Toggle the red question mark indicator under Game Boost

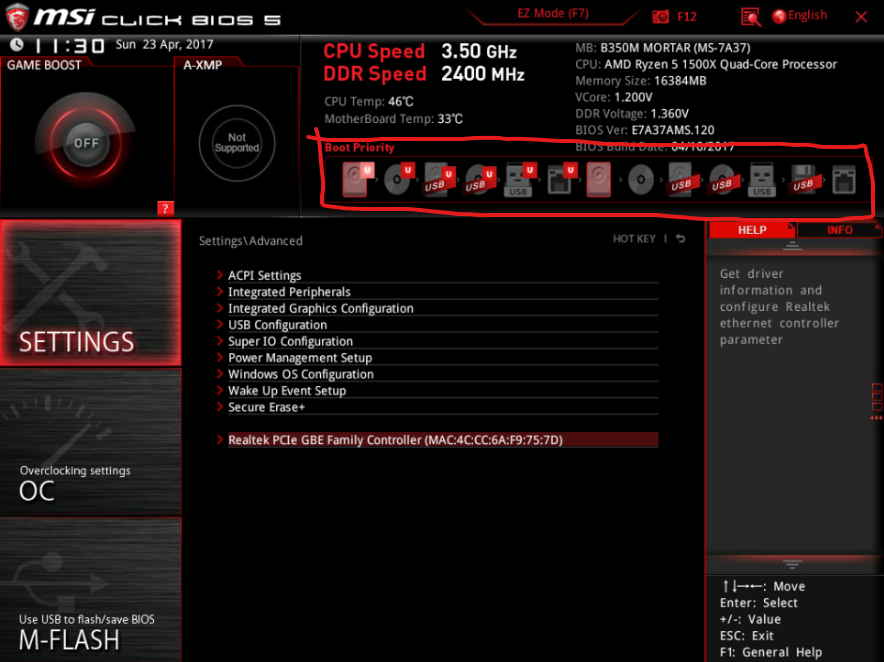pyautogui.click(x=165, y=208)
